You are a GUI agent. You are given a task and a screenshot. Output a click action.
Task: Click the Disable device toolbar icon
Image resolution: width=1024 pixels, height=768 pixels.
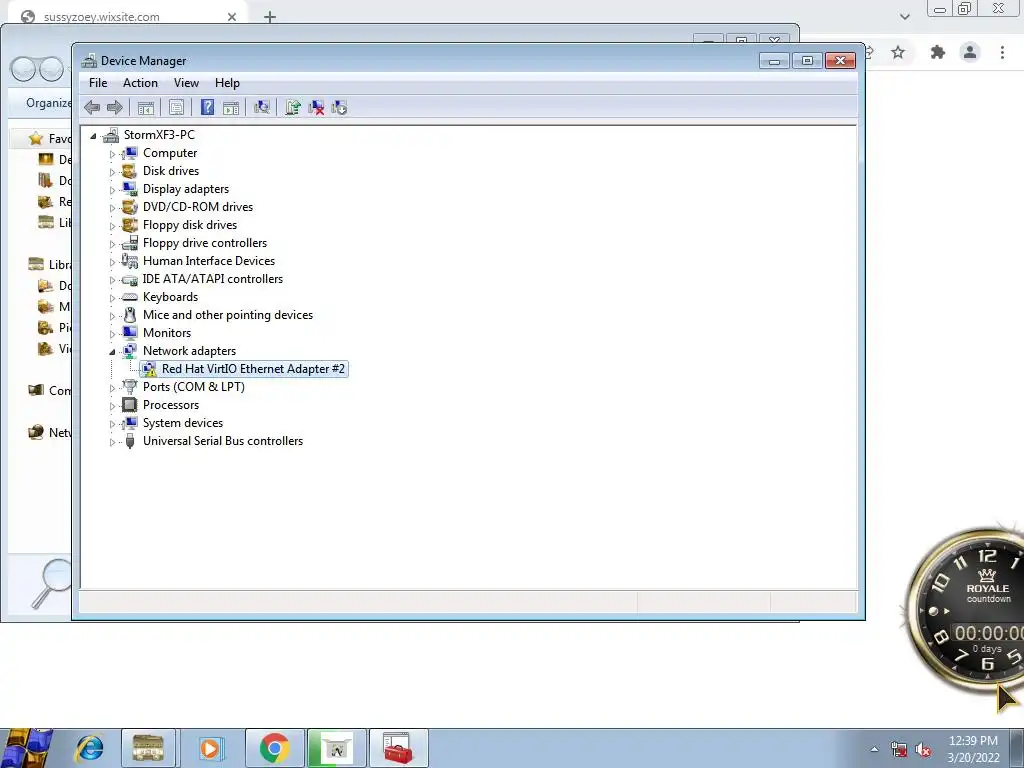339,108
